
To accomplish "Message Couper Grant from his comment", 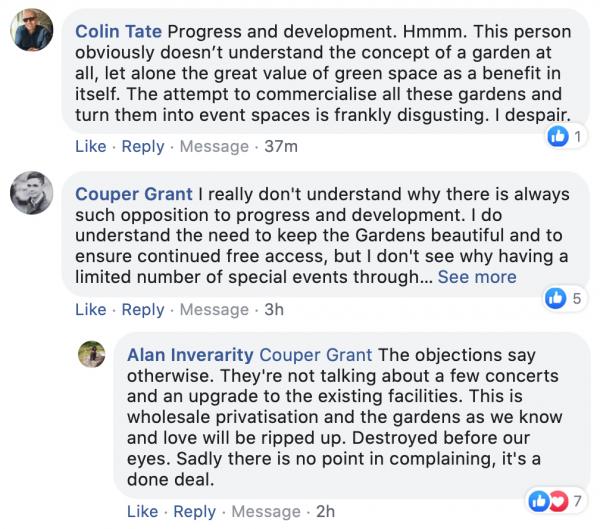I will point(214,310).
